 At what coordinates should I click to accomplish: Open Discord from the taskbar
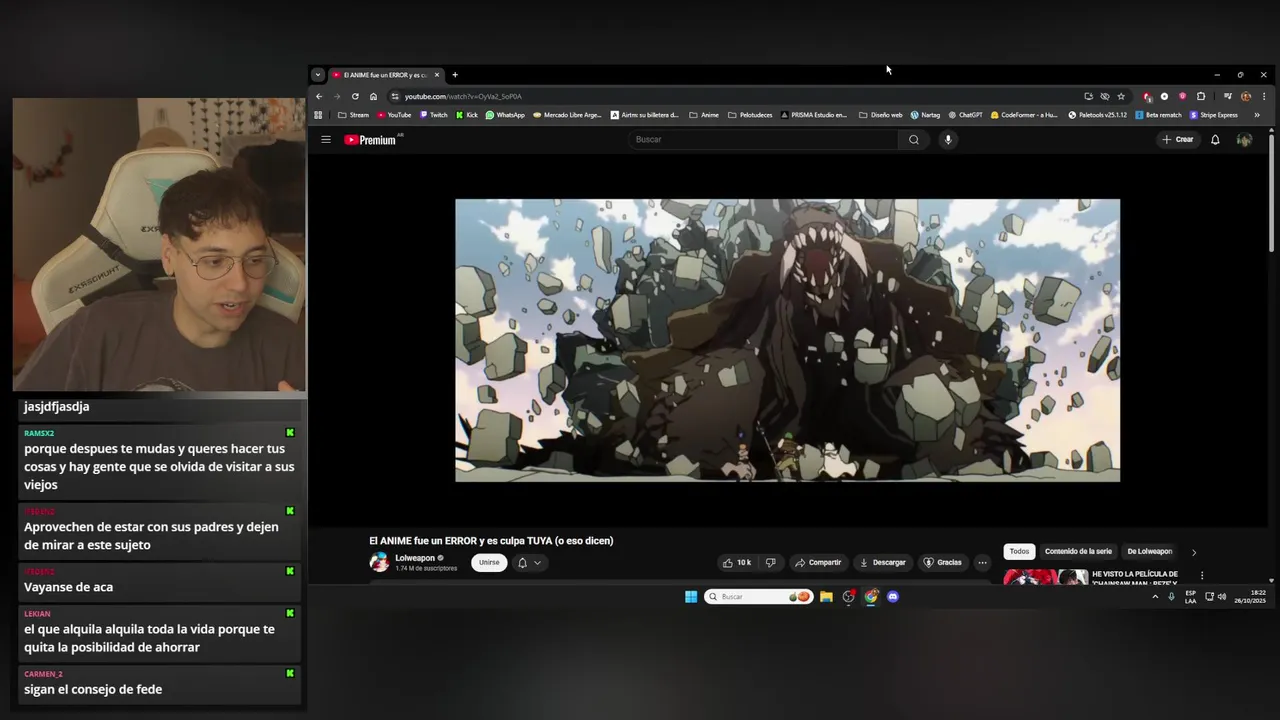893,597
